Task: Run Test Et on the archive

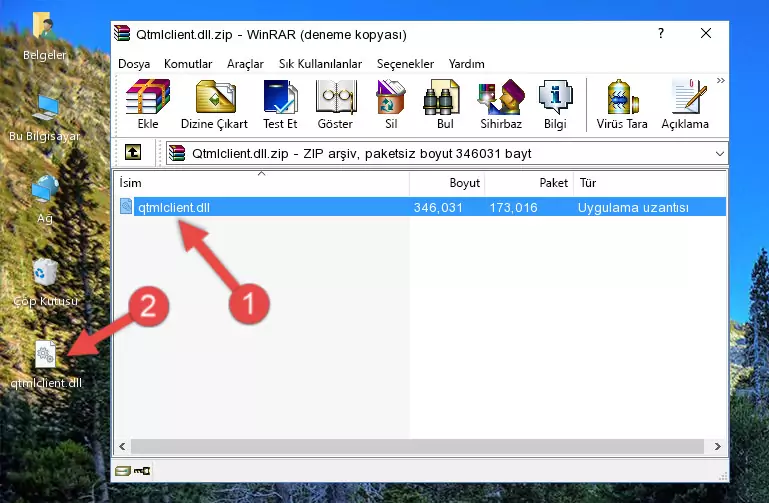Action: [x=280, y=104]
